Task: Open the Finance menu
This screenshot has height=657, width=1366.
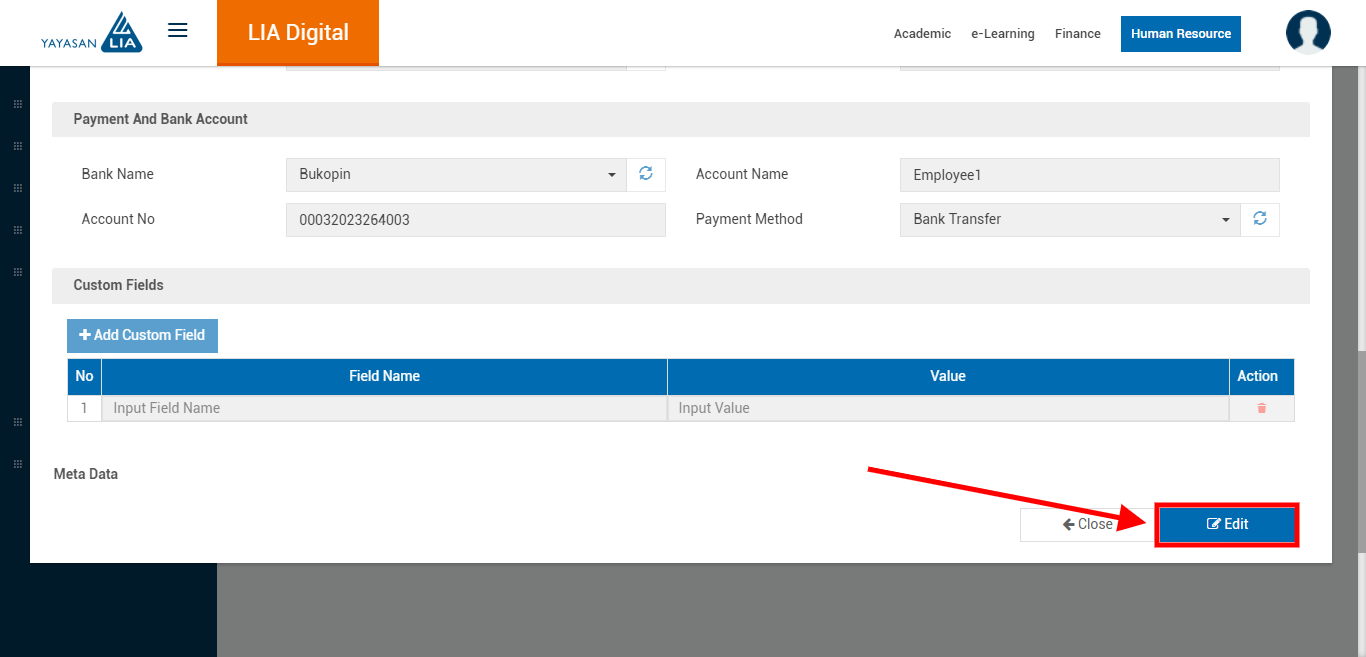Action: pyautogui.click(x=1077, y=34)
